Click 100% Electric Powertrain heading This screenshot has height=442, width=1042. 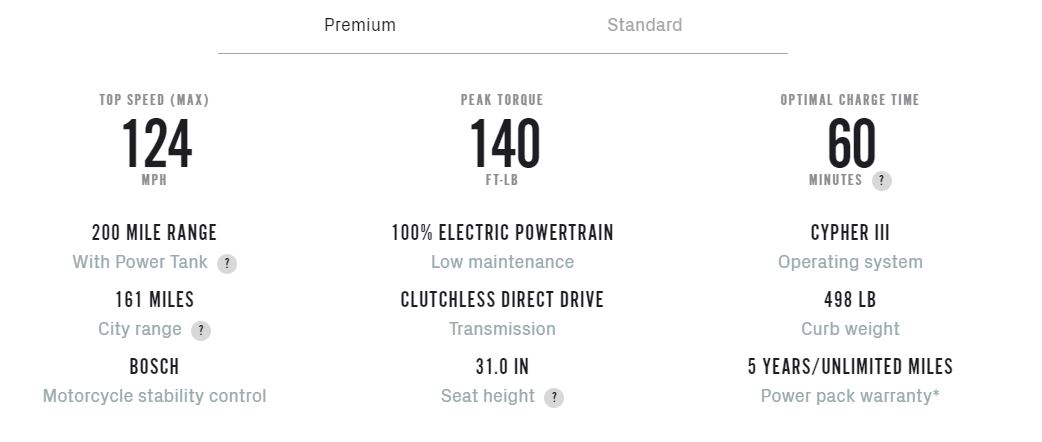point(502,233)
